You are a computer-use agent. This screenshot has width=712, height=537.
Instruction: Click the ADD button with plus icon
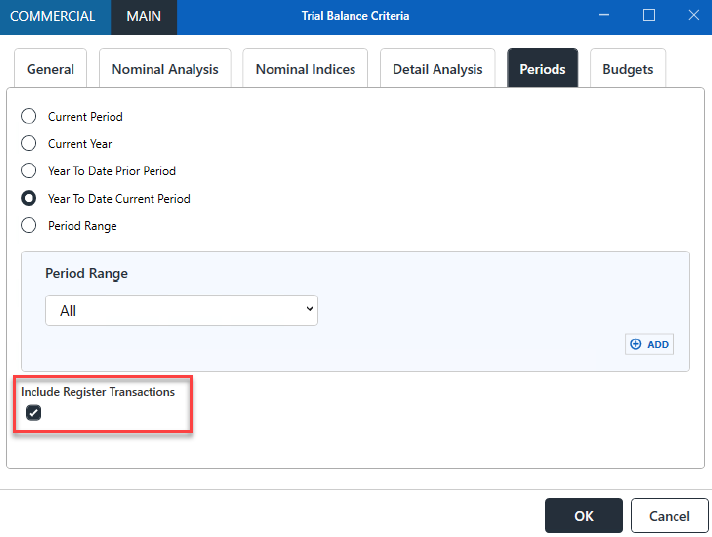[x=649, y=345]
